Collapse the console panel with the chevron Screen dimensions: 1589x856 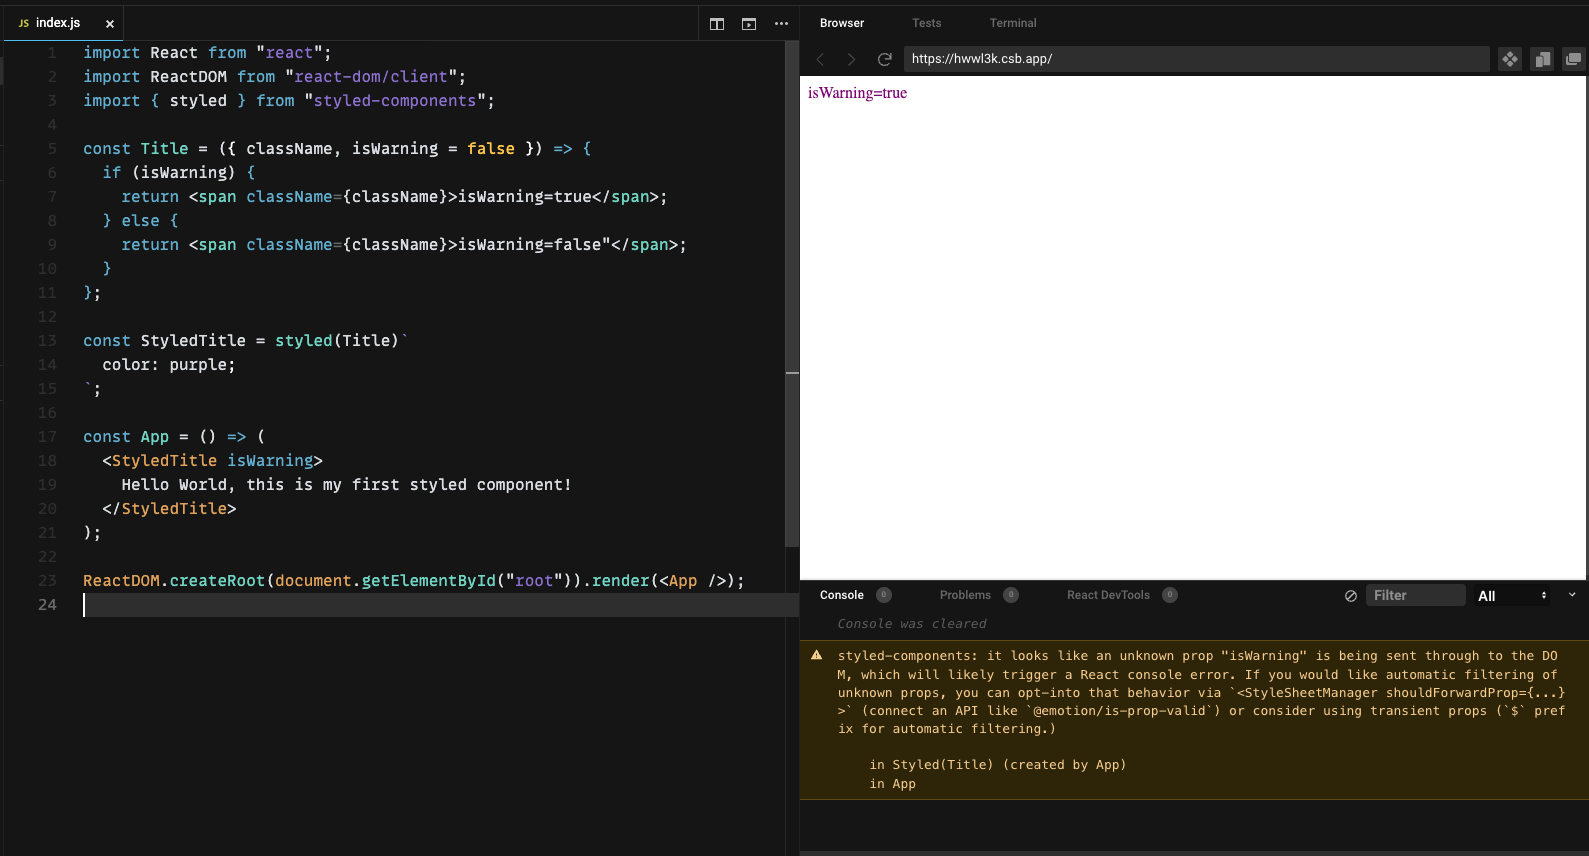click(x=1572, y=595)
